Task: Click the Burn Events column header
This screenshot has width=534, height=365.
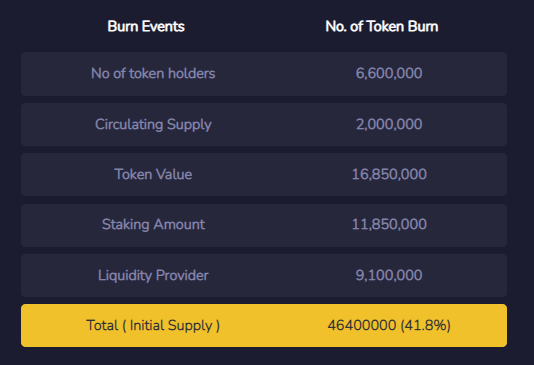Action: (146, 27)
